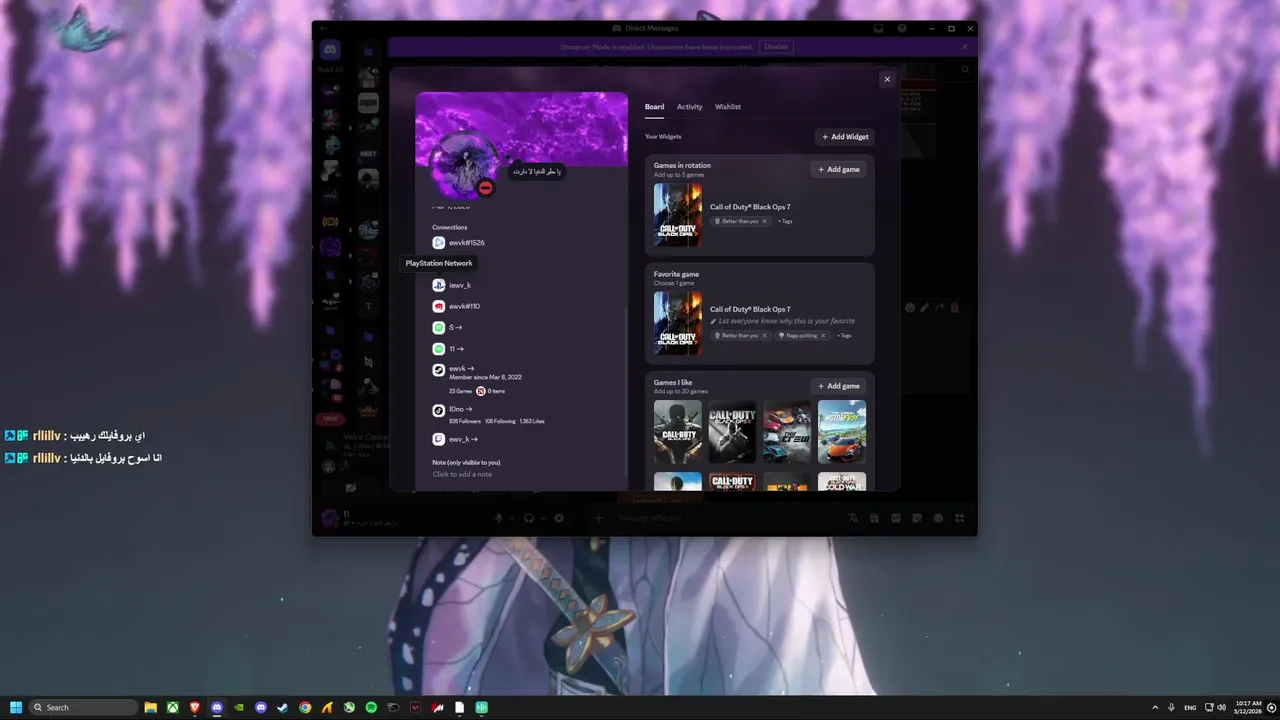The image size is (1280, 720).
Task: Open Discord home Direct Messages icon
Action: (330, 50)
